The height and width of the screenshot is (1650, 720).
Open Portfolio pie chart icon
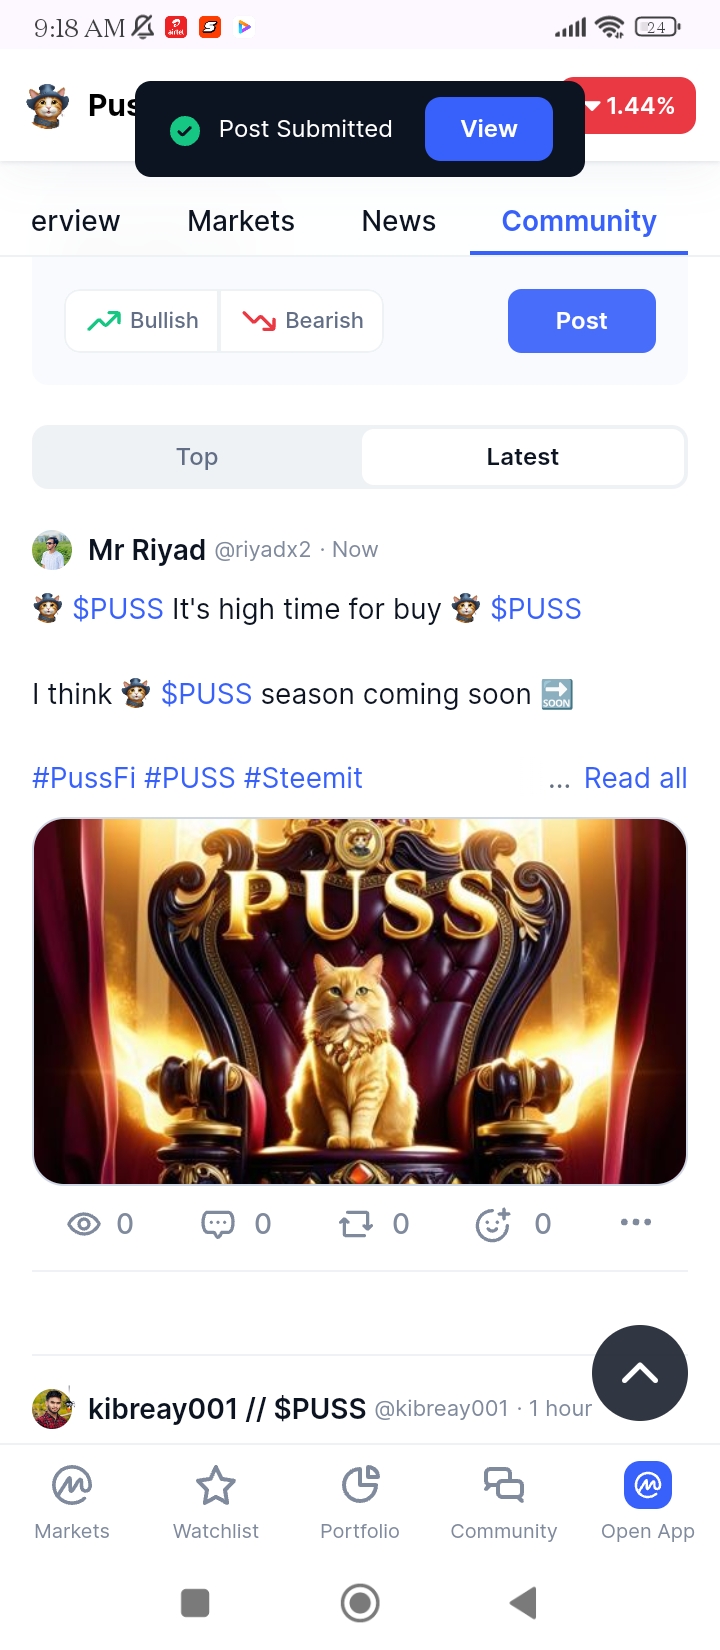(x=360, y=1486)
